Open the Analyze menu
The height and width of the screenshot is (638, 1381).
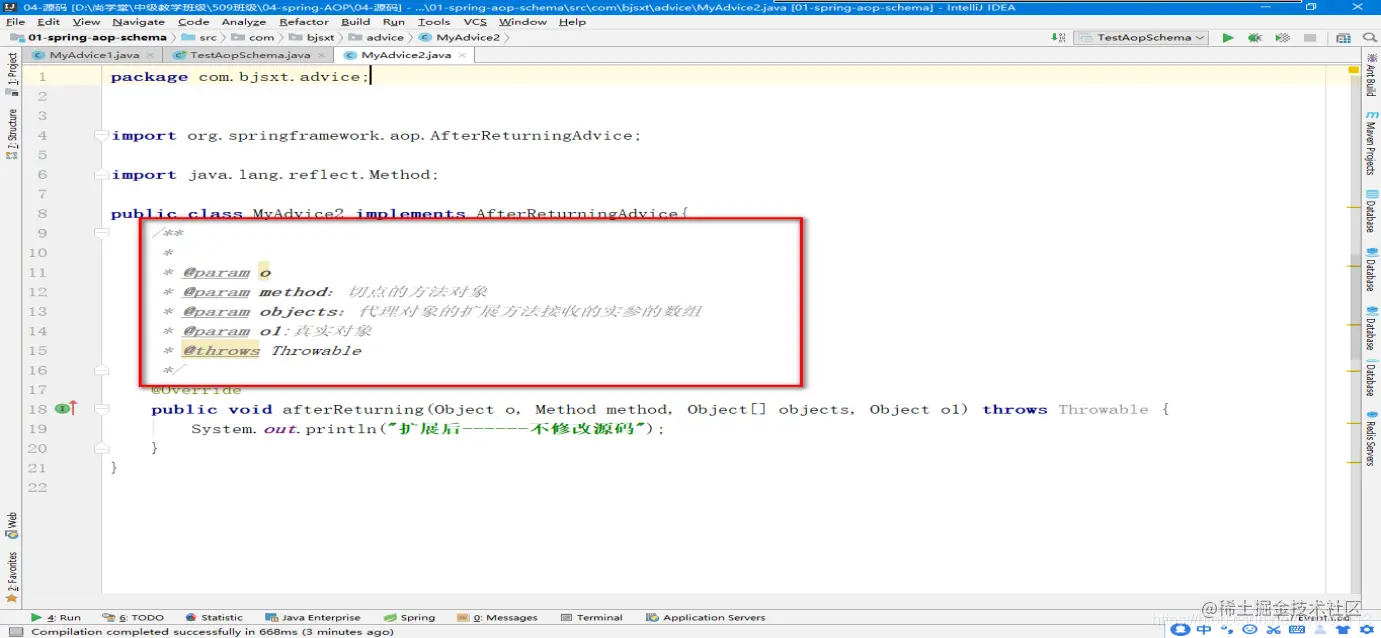click(244, 22)
